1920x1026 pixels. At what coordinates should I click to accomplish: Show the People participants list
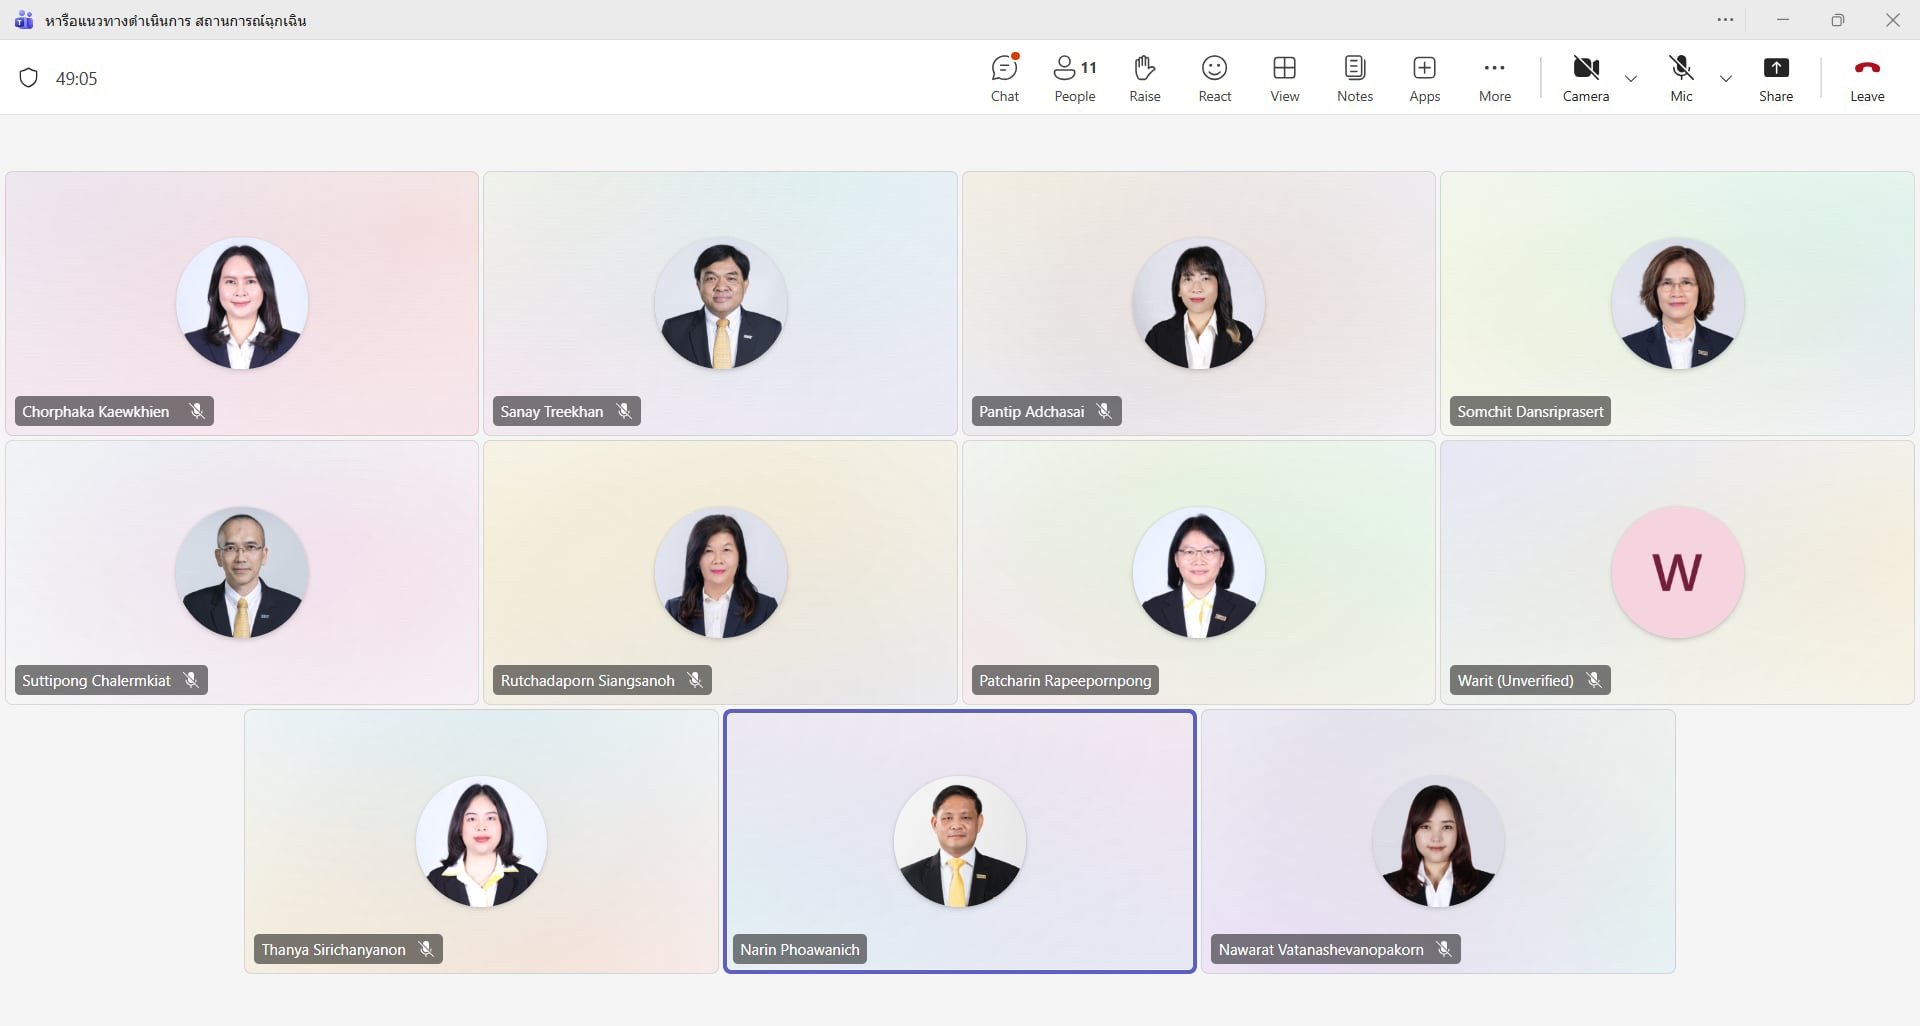click(1074, 78)
